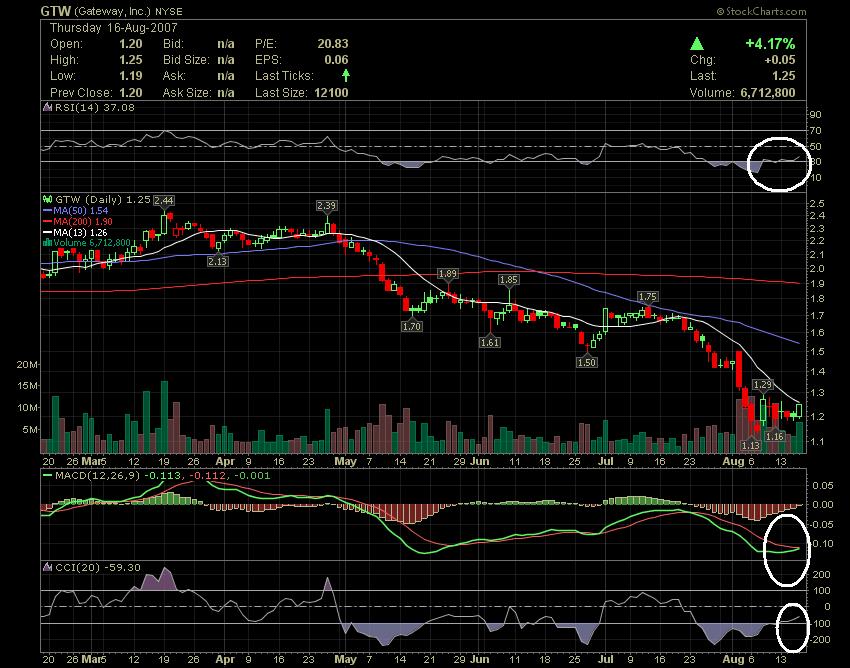Click the 1.16 price annotation

point(775,436)
